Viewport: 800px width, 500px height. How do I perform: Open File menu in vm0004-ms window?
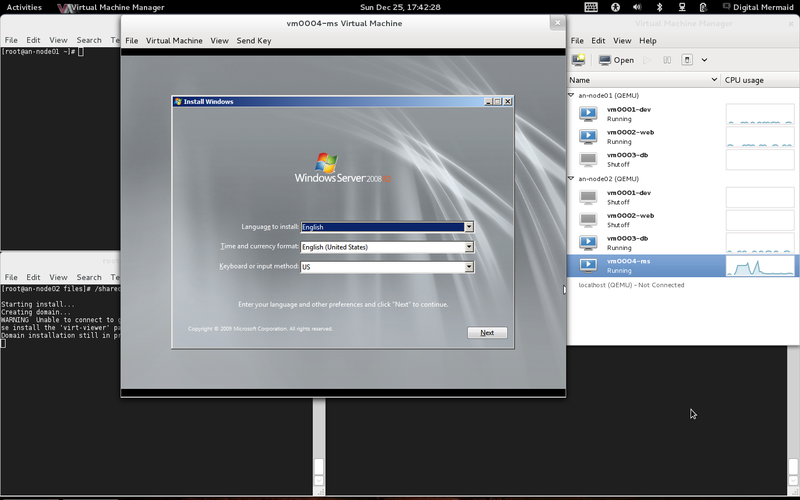(x=132, y=41)
